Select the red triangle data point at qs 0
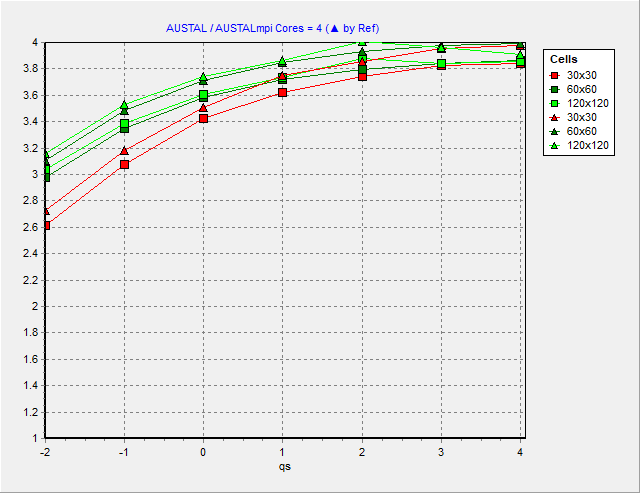The image size is (640, 493). (x=203, y=108)
